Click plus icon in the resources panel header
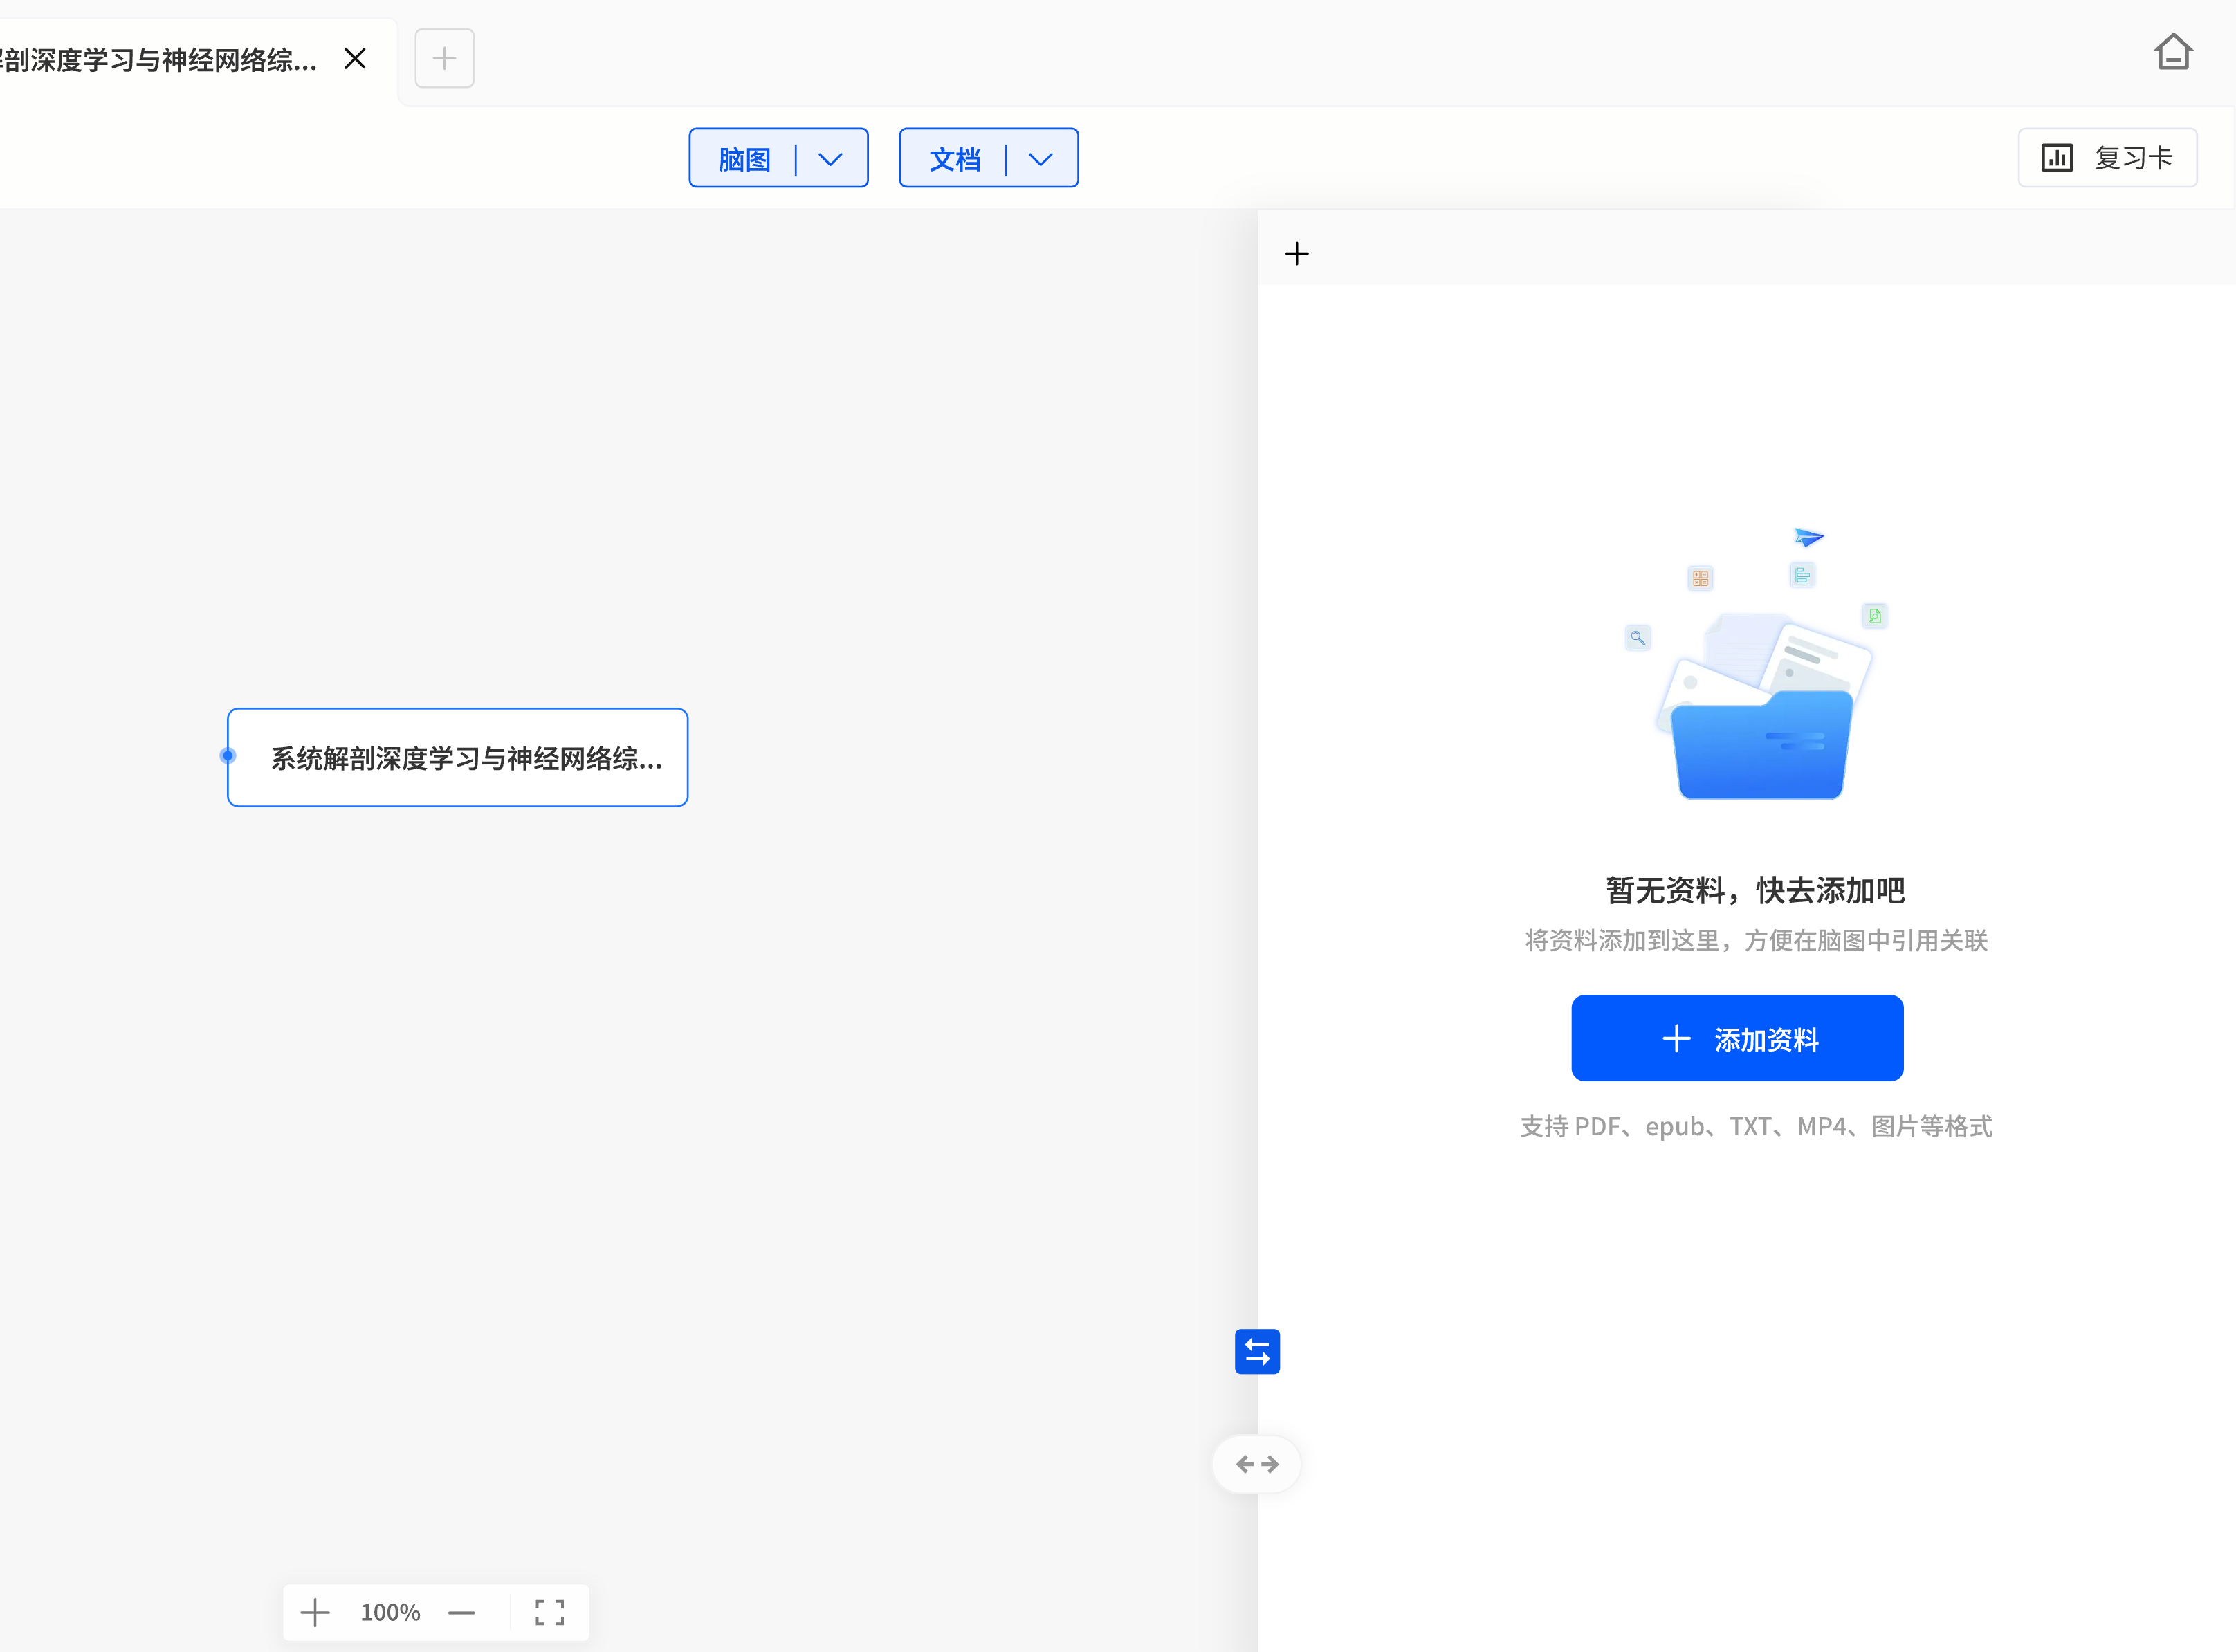This screenshot has width=2236, height=1652. (x=1296, y=254)
